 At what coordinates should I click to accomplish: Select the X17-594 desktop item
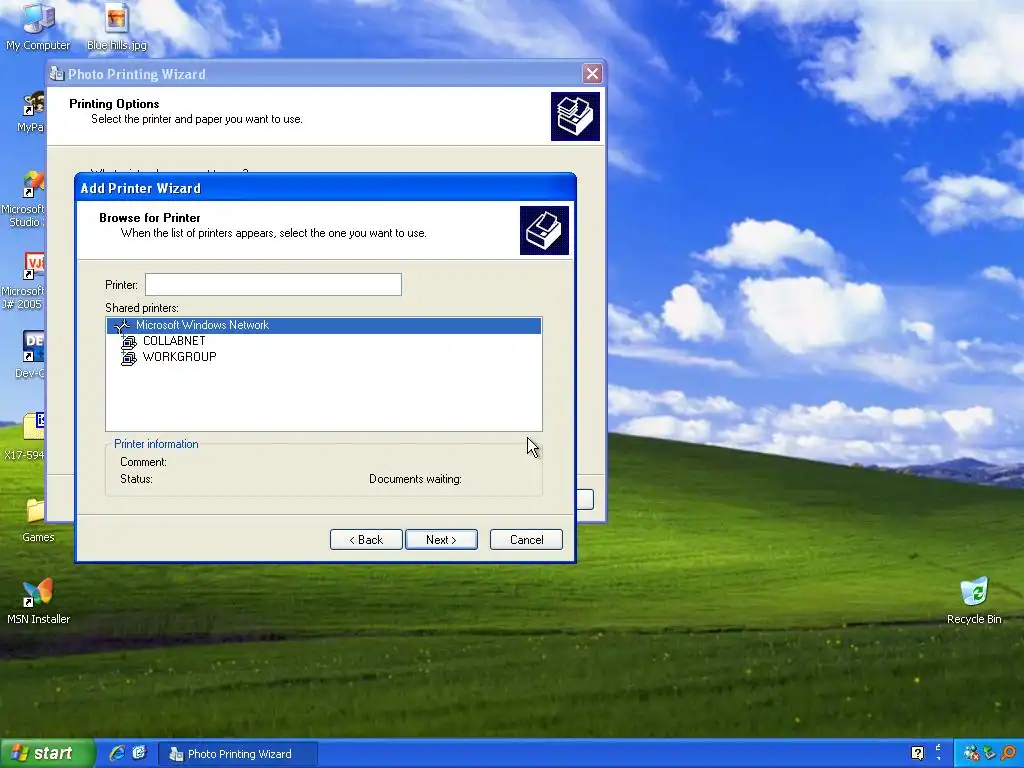[24, 436]
